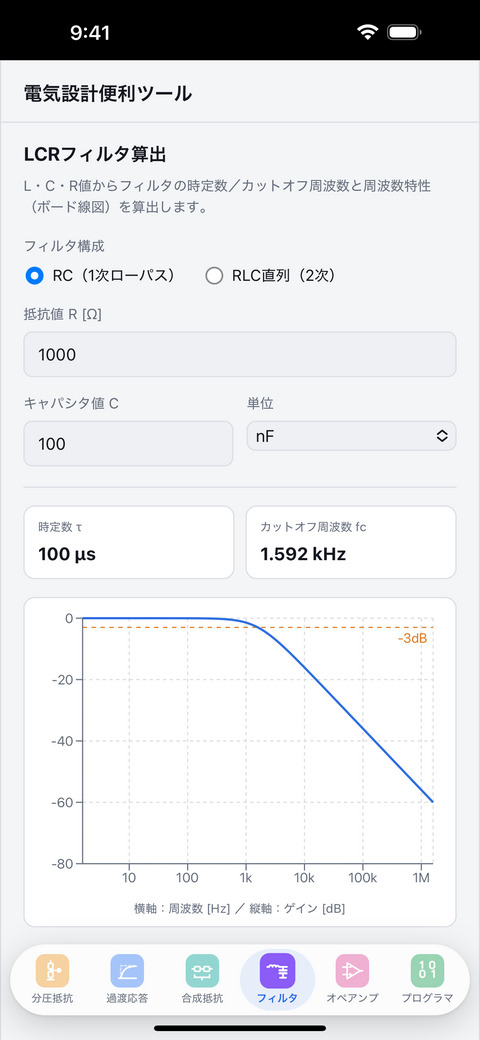Tap the フィルタ filter icon
Image resolution: width=480 pixels, height=1040 pixels.
point(277,971)
